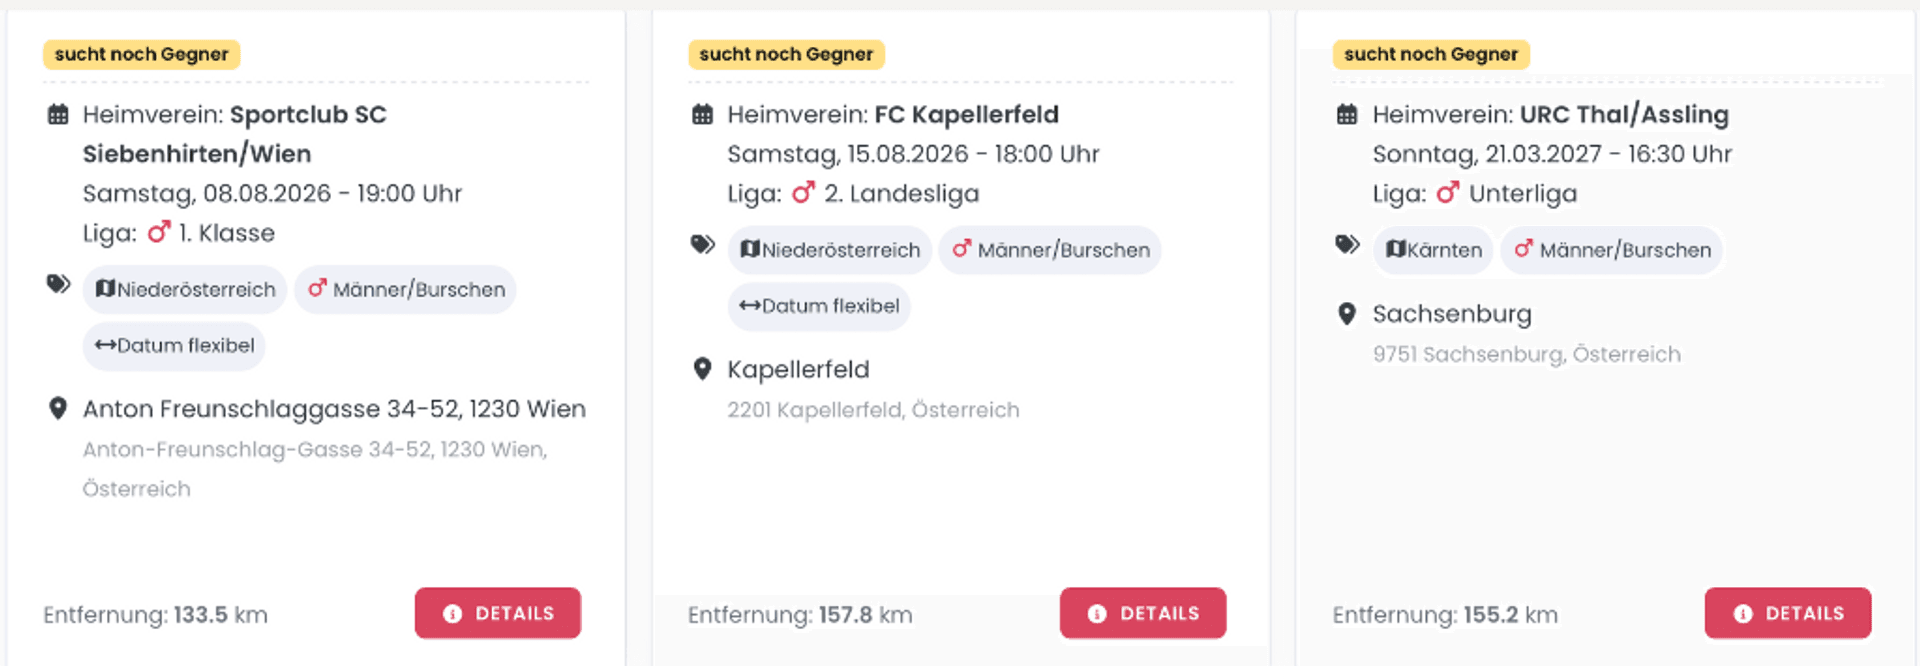Click the male symbol beside 2. Landesliga

click(x=803, y=193)
